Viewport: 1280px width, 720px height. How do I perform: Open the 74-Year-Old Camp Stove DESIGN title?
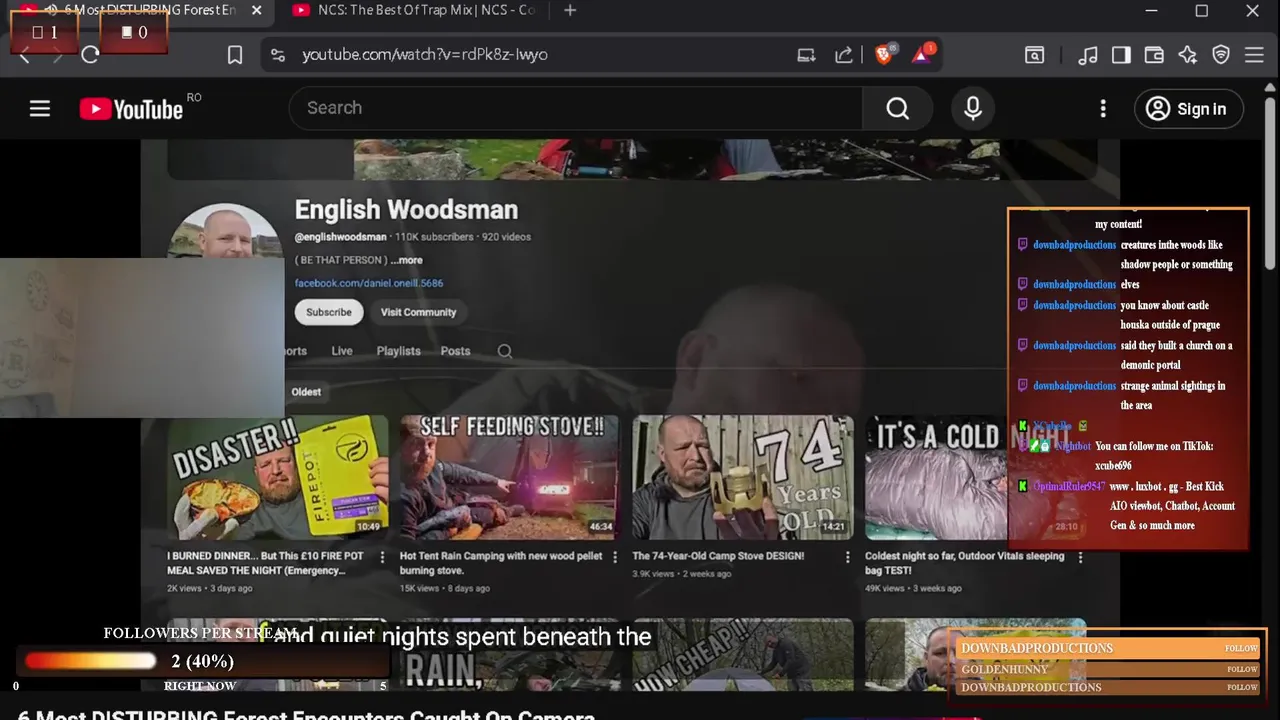pos(718,556)
